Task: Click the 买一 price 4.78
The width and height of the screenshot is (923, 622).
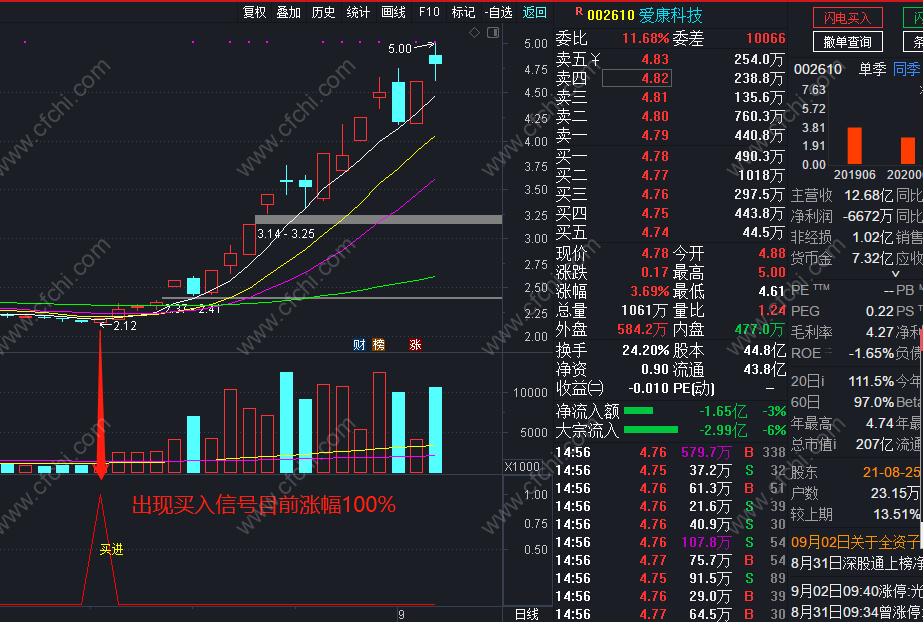Action: pos(655,157)
